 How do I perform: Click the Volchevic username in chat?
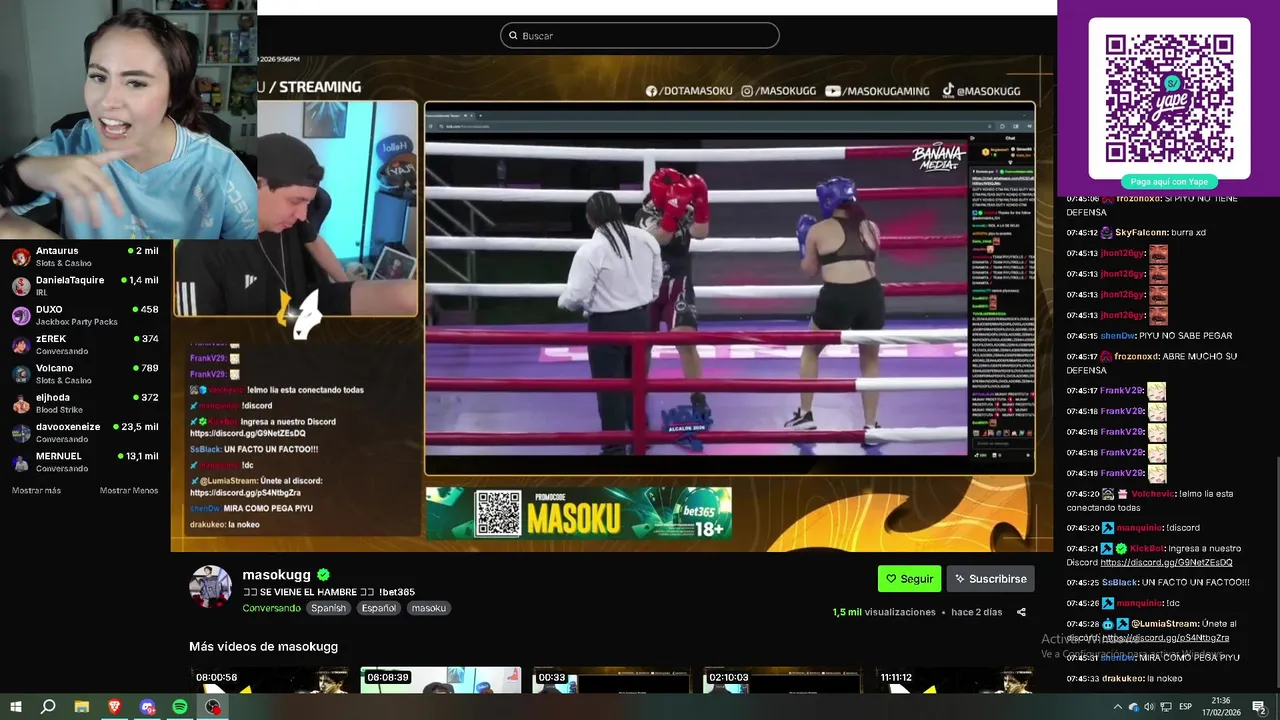tap(1154, 494)
